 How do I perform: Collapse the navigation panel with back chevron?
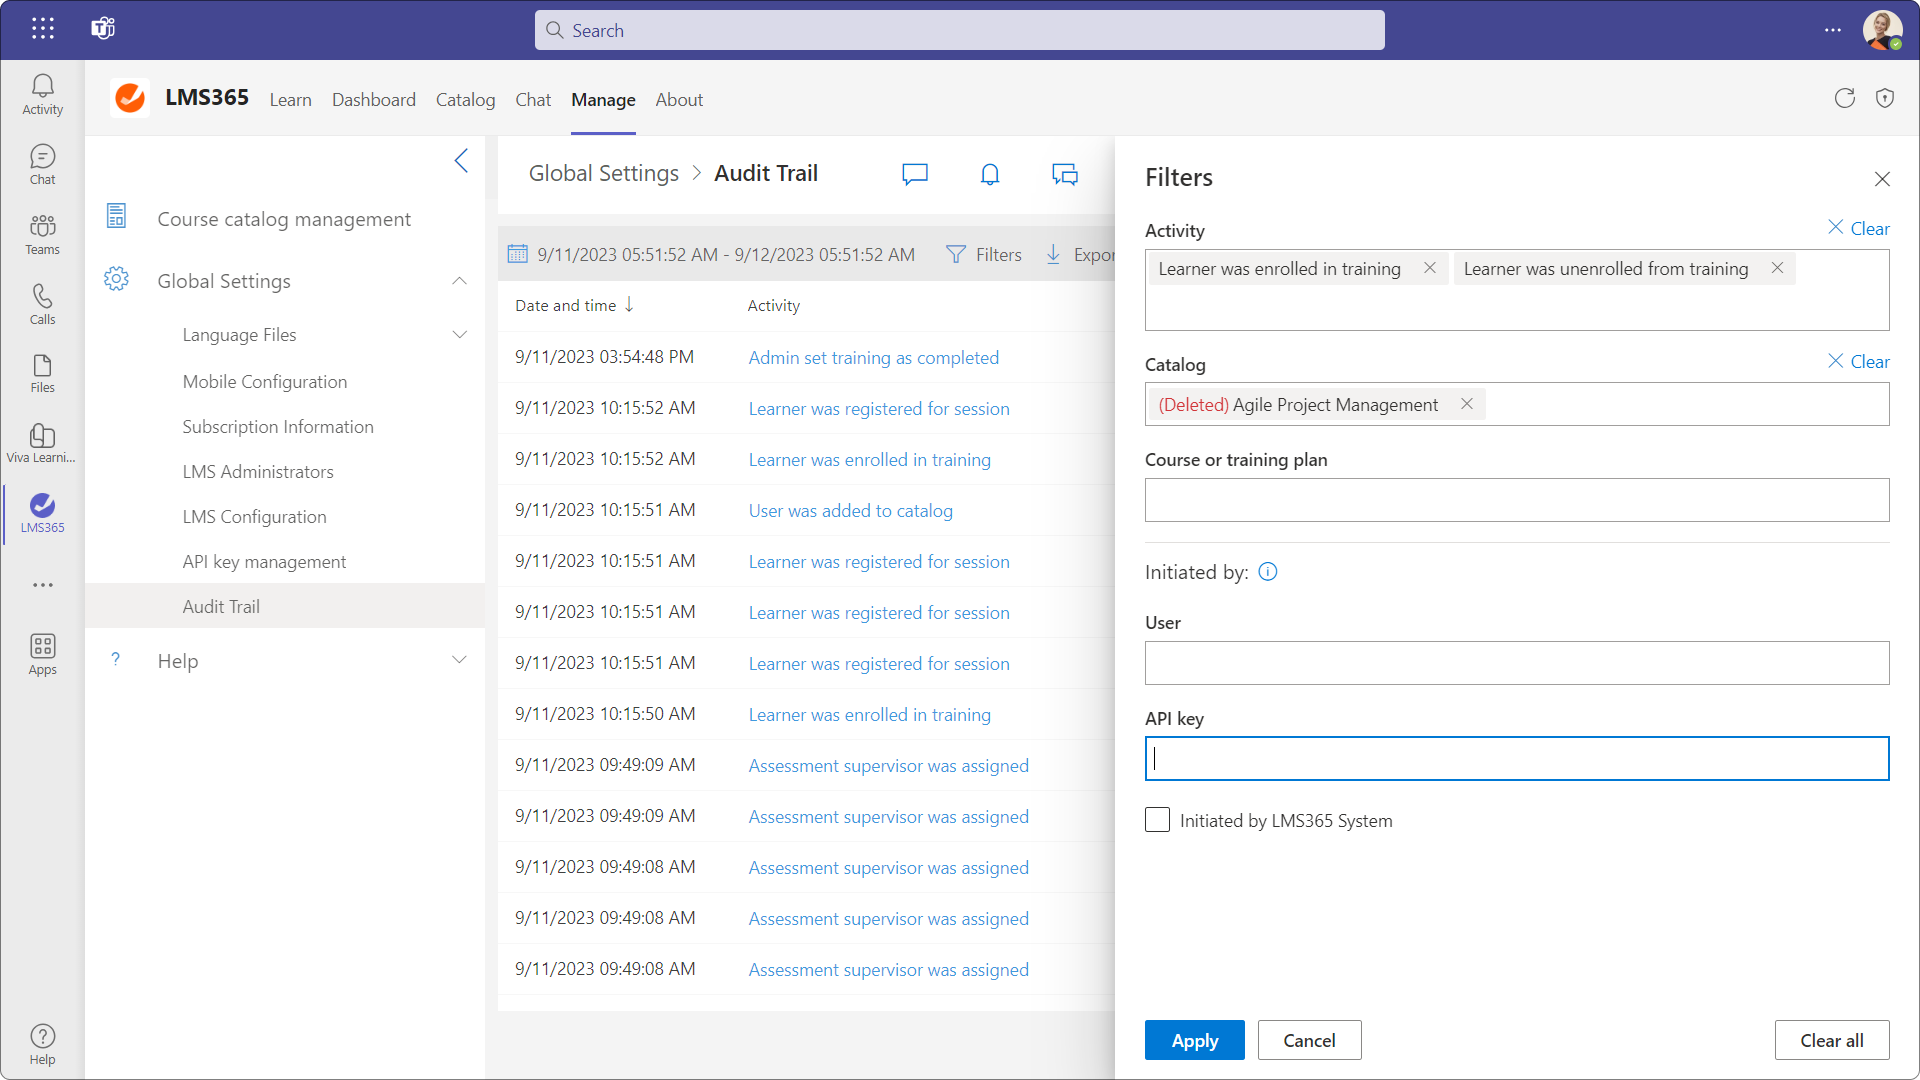click(x=461, y=161)
